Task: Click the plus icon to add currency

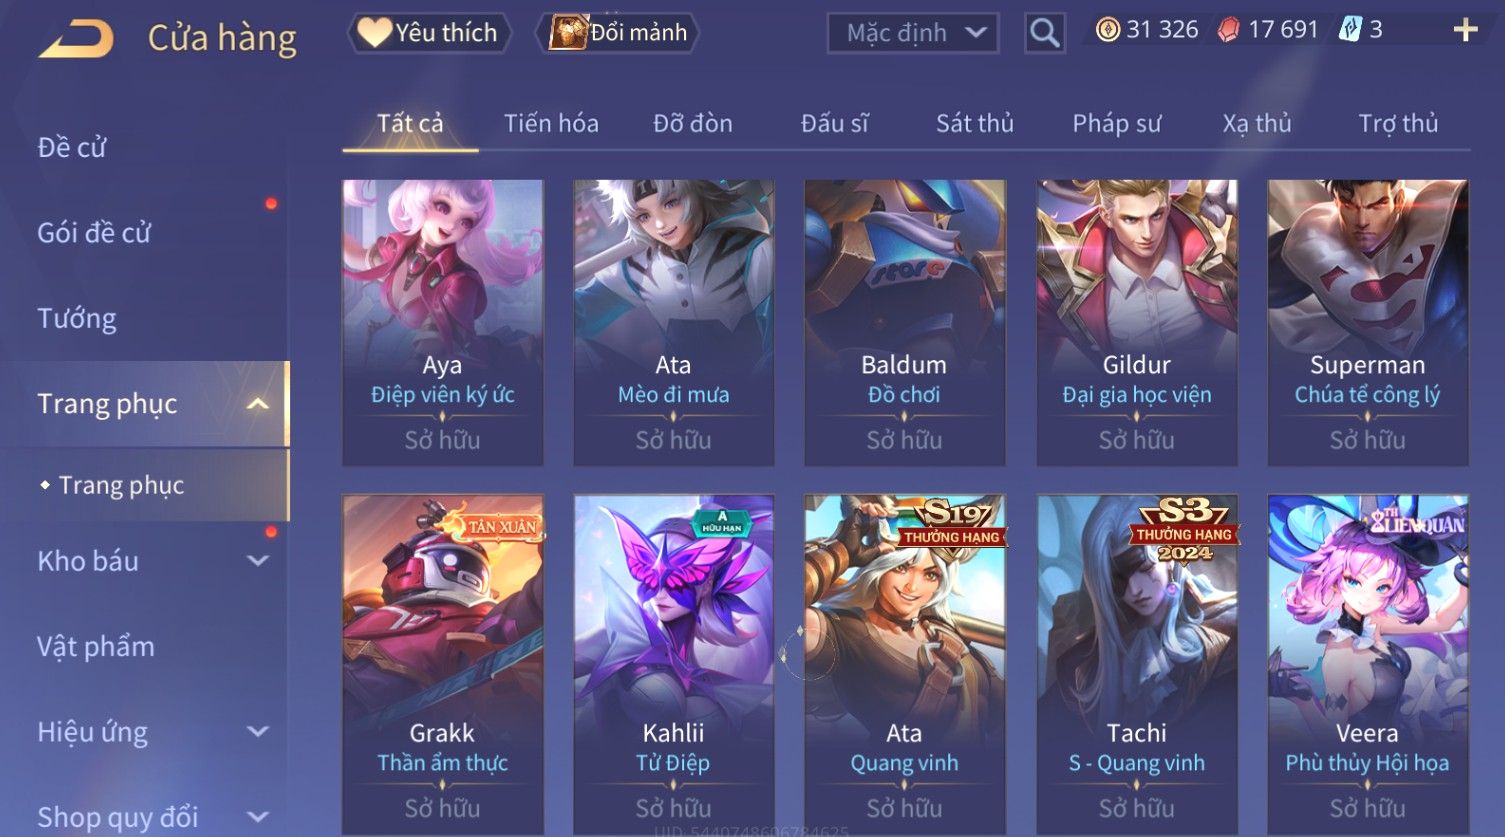Action: [1465, 30]
